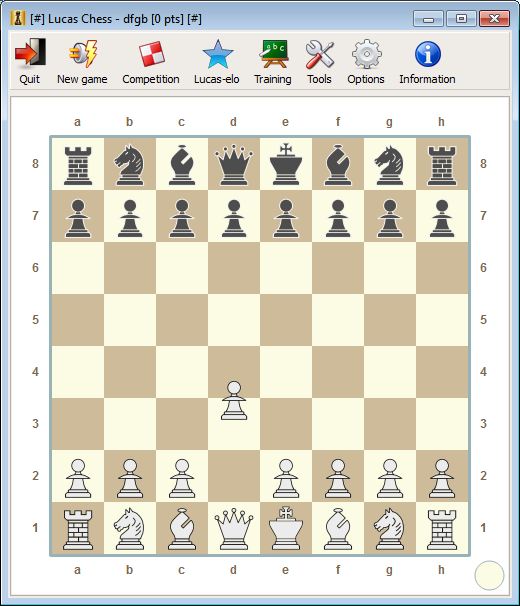520x606 pixels.
Task: Select the black bishop on c8
Action: tap(182, 164)
